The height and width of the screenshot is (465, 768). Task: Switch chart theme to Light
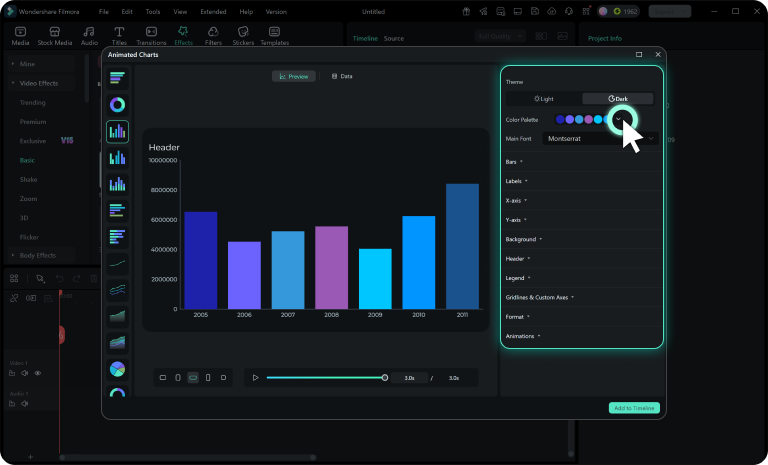(544, 98)
